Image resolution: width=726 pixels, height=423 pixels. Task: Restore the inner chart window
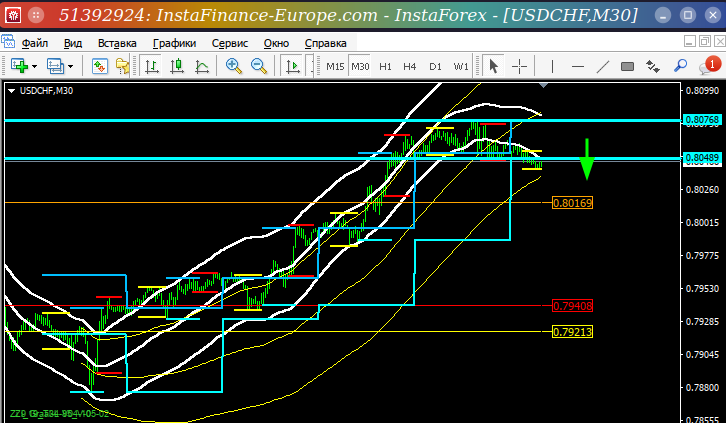[x=705, y=42]
